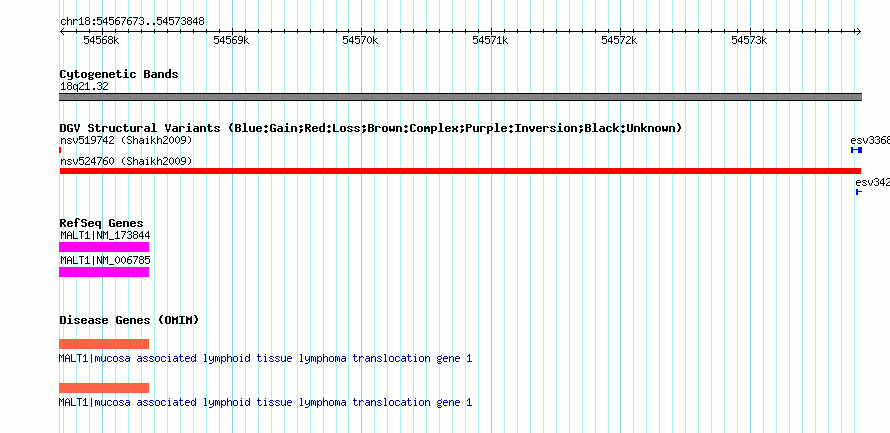
Task: Open the second MALT1 lymphoma translocation gene link
Action: tap(265, 402)
